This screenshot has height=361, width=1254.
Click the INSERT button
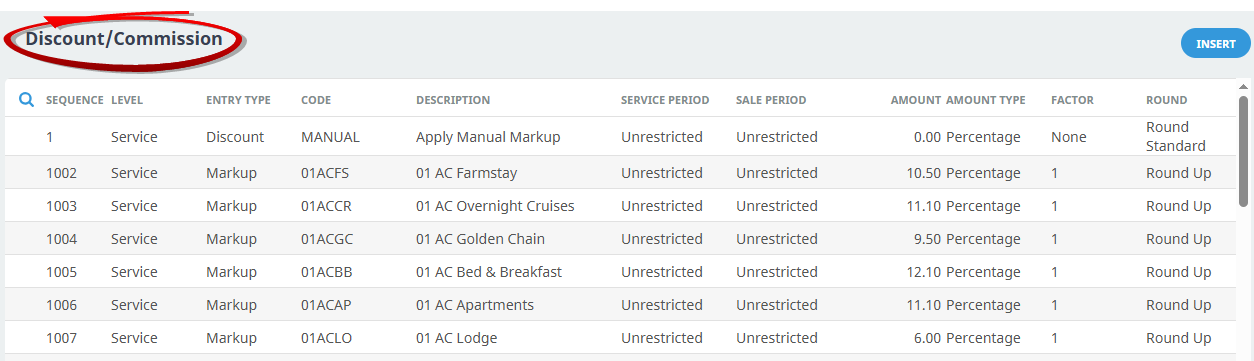[x=1216, y=44]
